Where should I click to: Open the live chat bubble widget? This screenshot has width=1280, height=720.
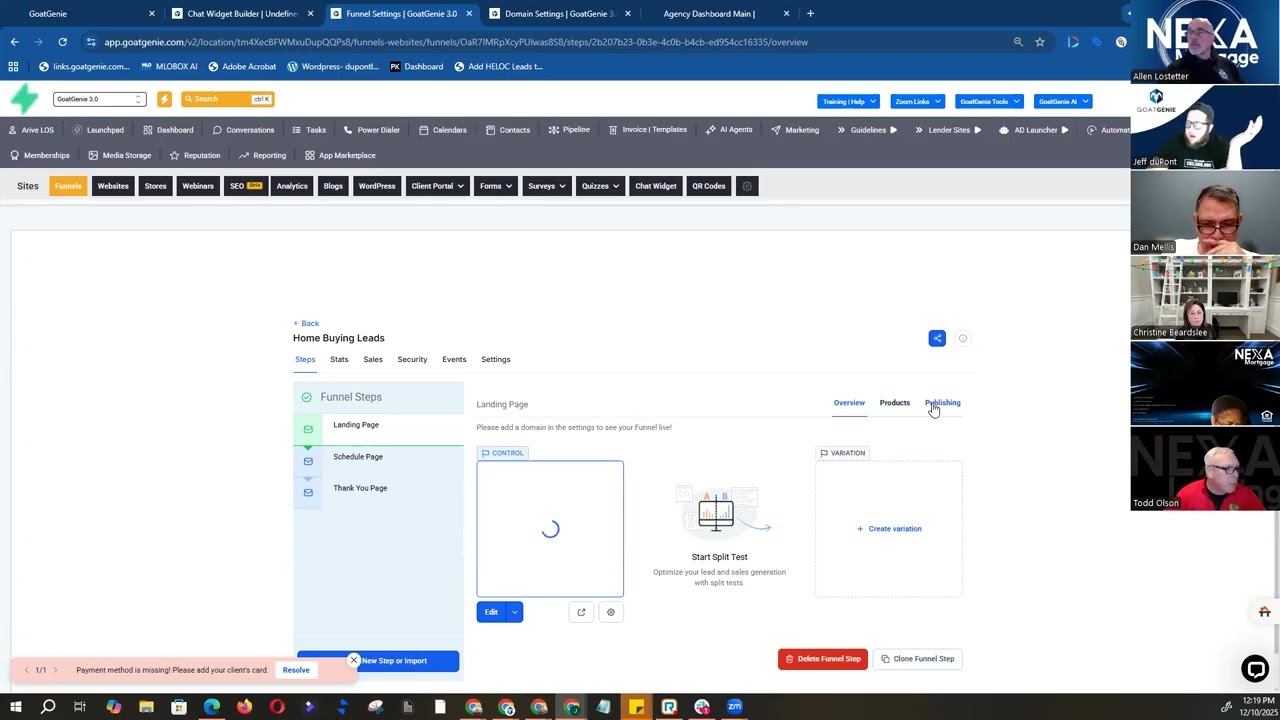point(1255,668)
